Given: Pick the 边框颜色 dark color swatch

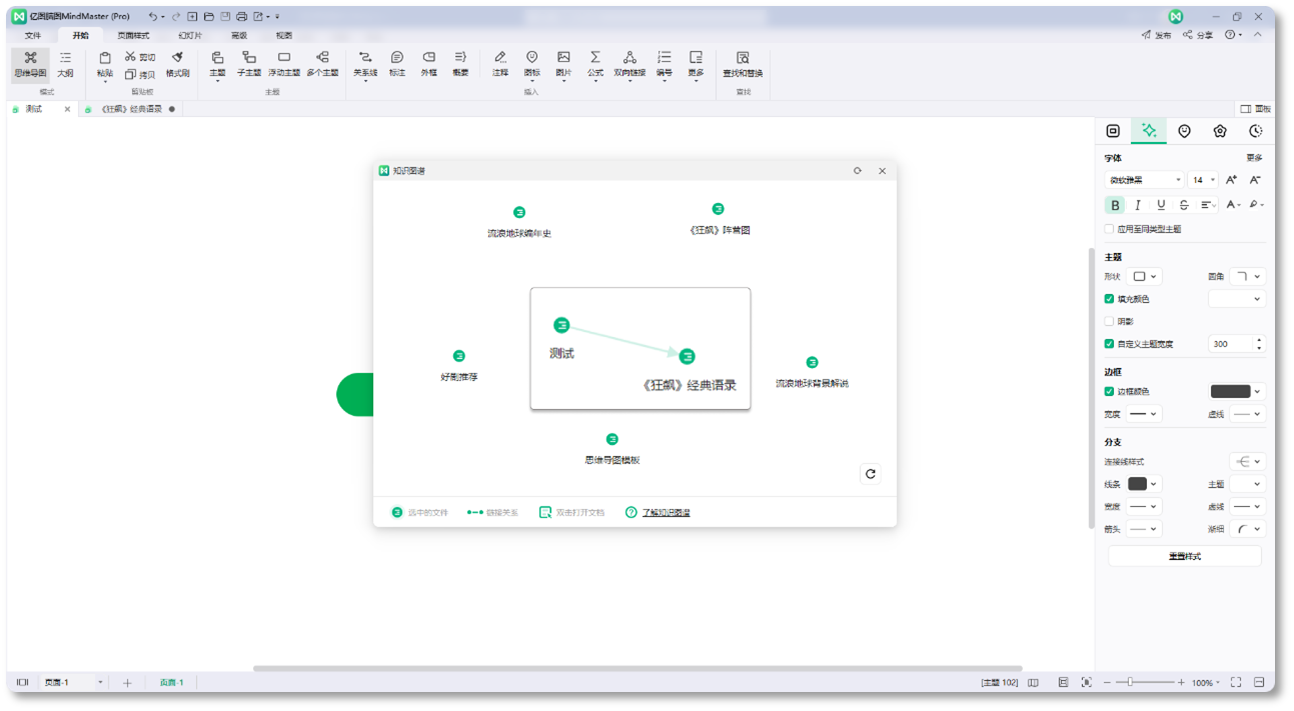Looking at the screenshot, I should coord(1230,392).
